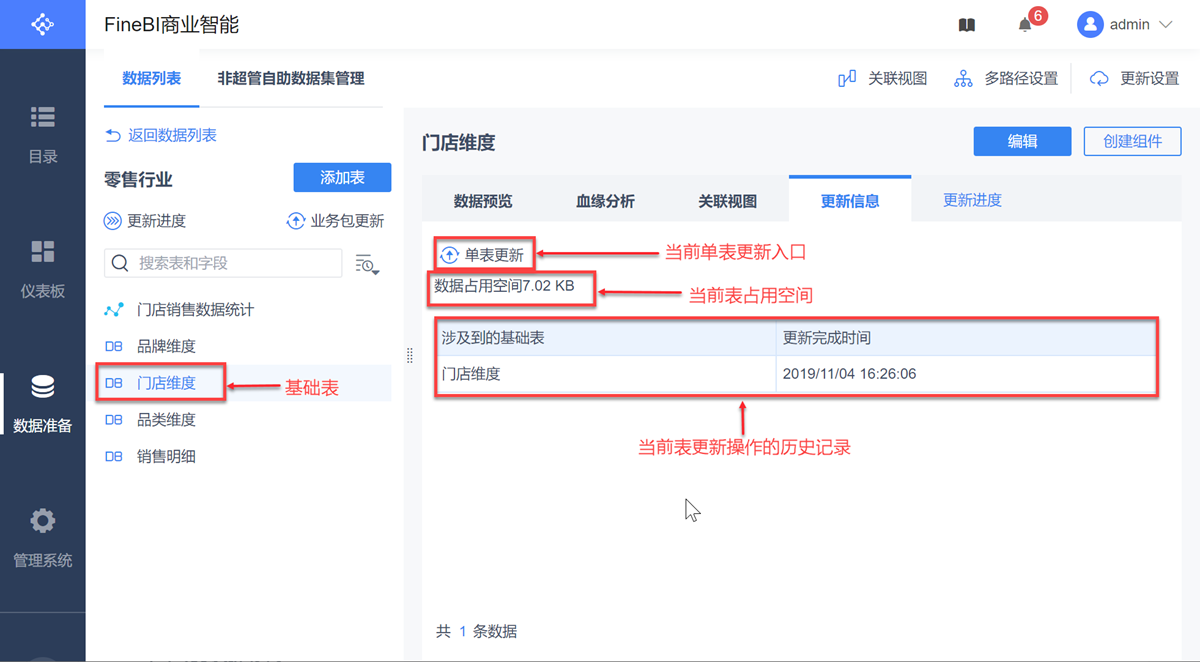Click the 添加表 button

point(342,178)
